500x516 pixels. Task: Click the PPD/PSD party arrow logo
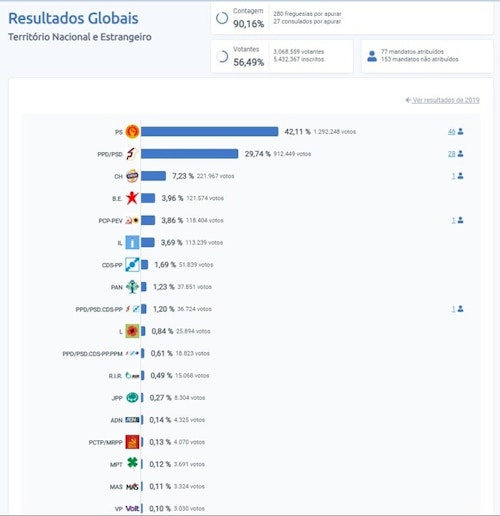[132, 154]
